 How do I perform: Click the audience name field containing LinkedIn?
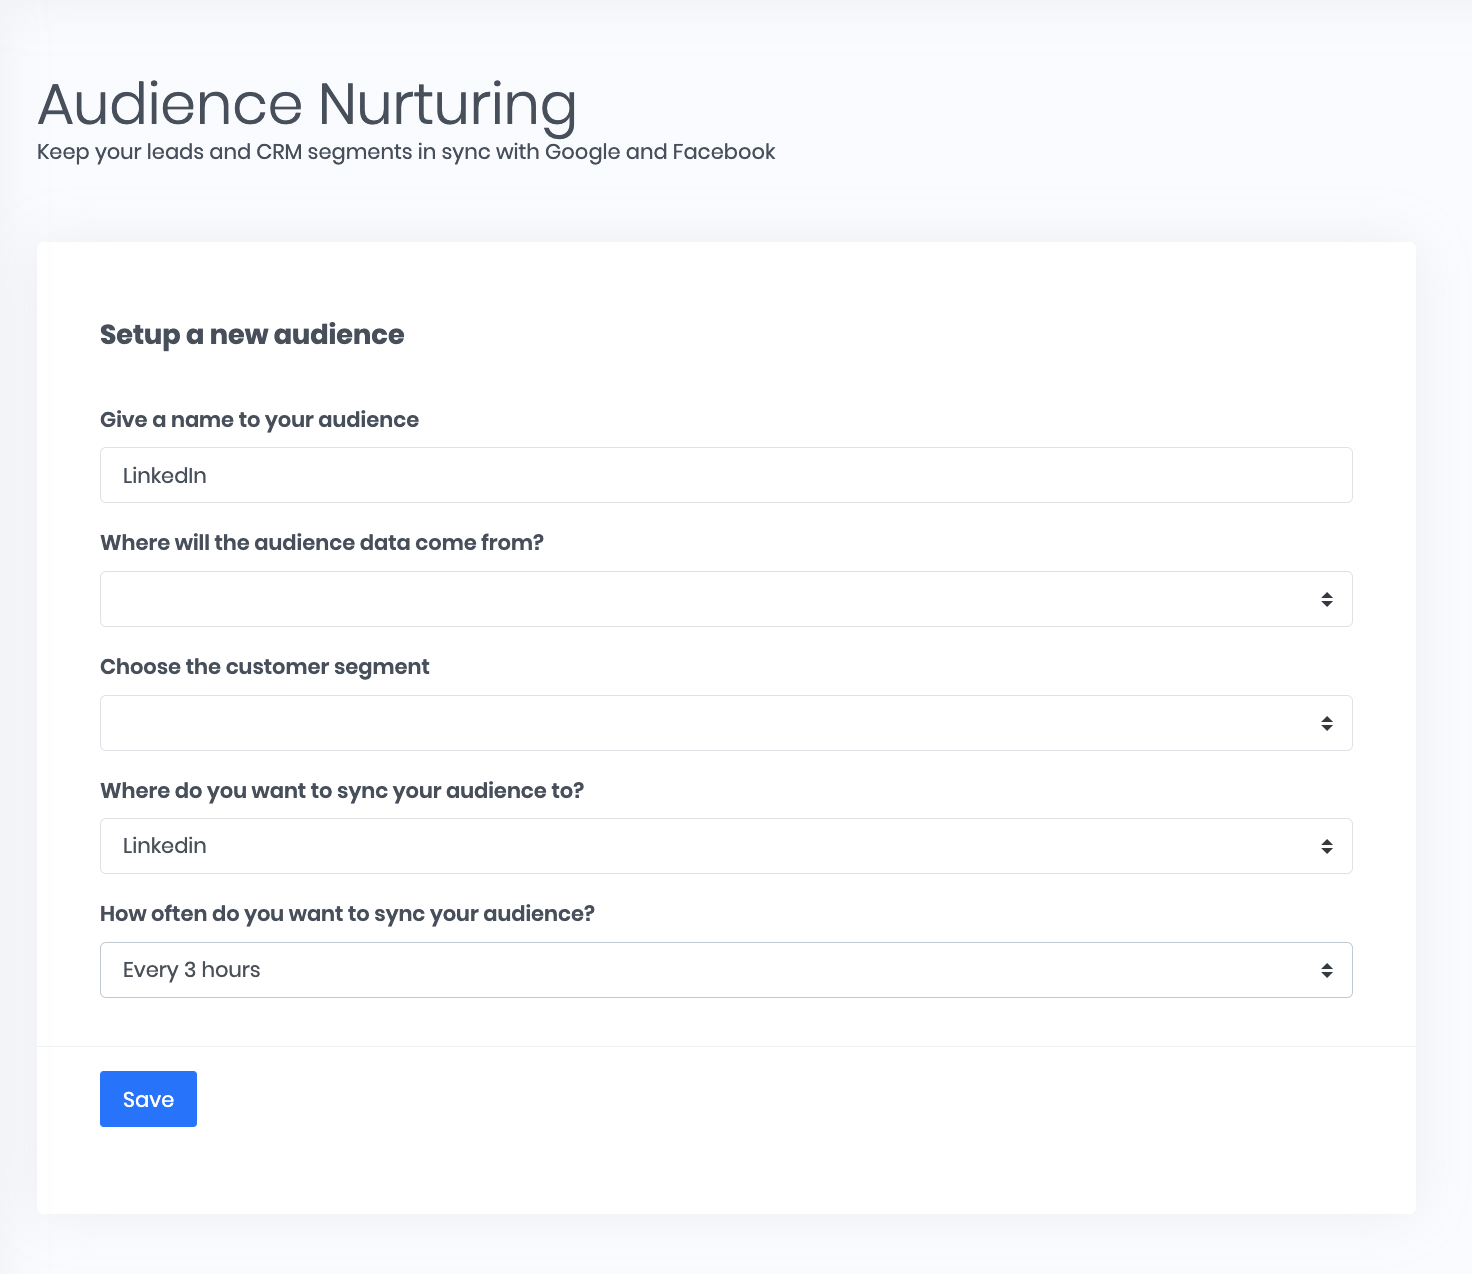pos(726,475)
